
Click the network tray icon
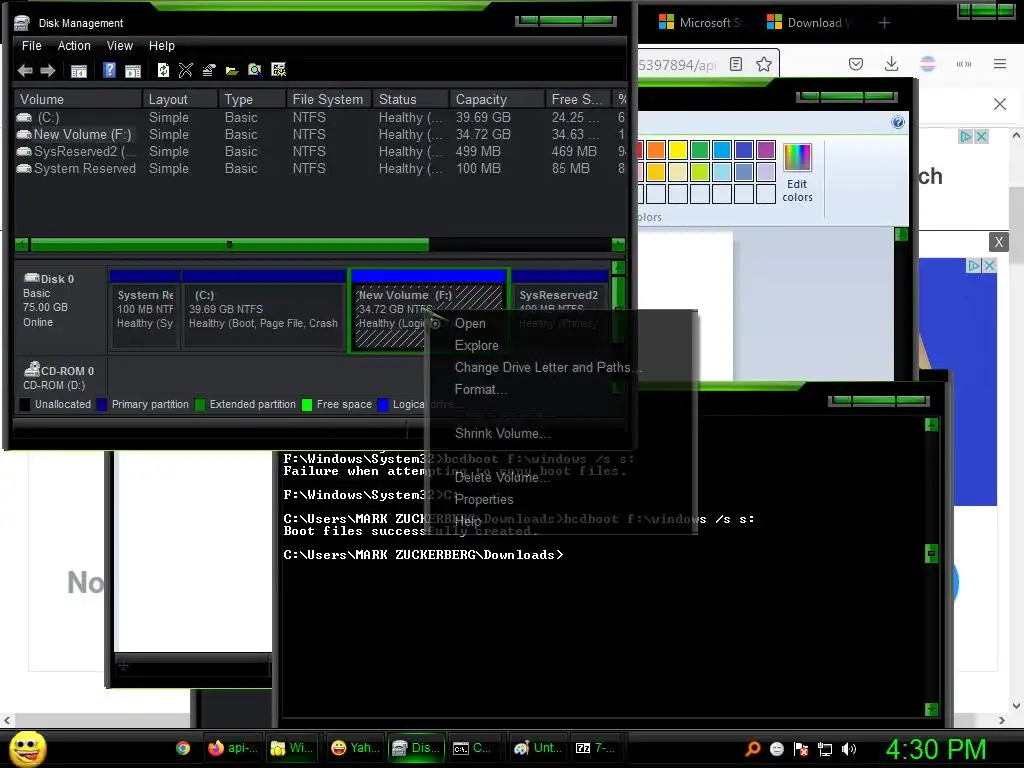tap(825, 749)
